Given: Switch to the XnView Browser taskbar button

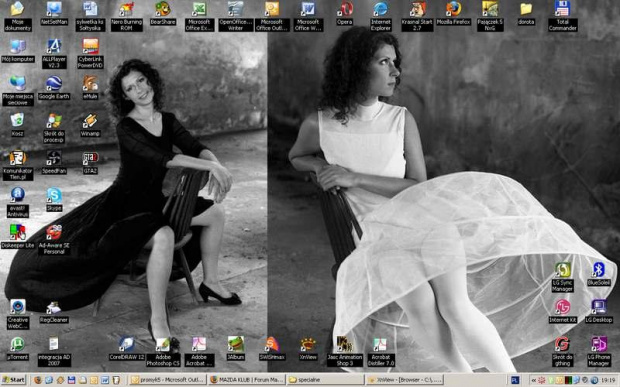Looking at the screenshot, I should pos(404,380).
